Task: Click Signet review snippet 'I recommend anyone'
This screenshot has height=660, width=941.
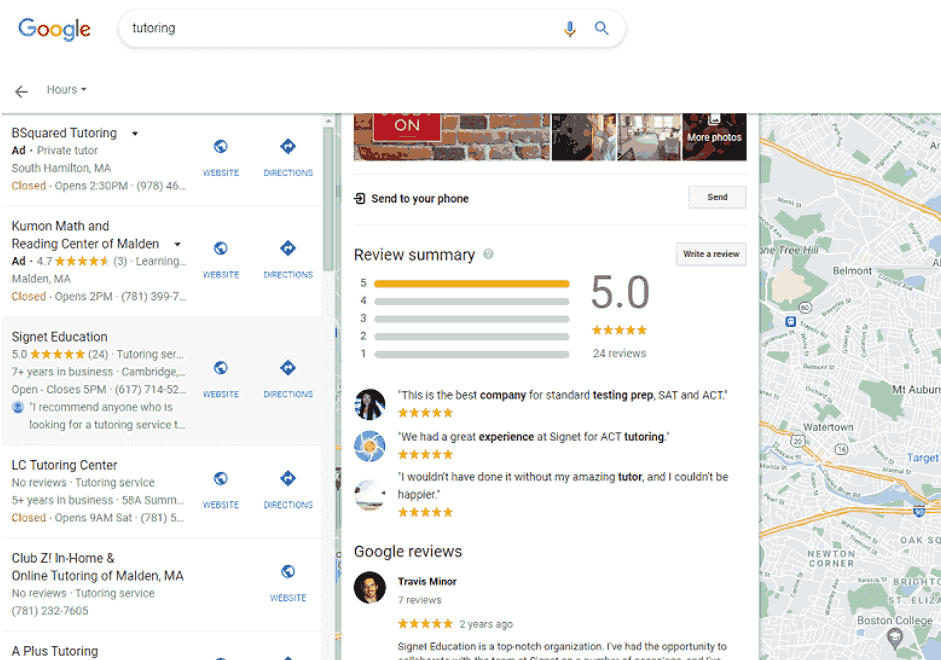Action: tap(107, 416)
